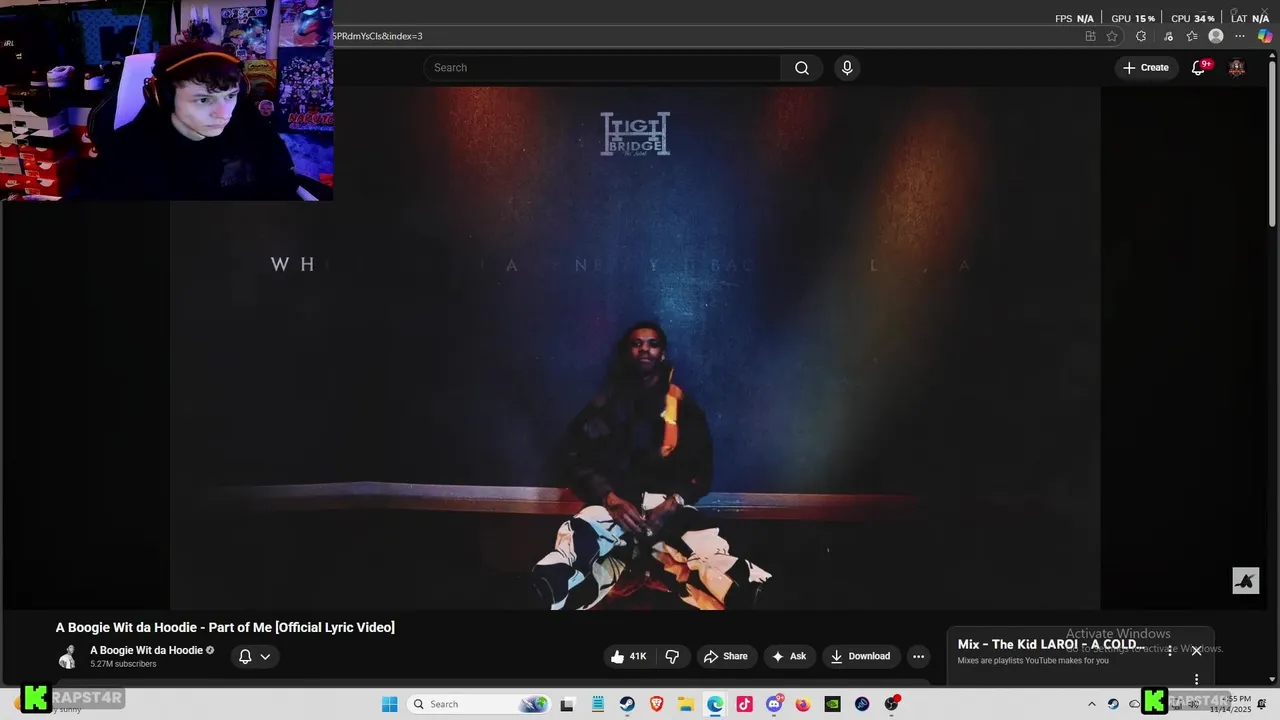The image size is (1280, 720).
Task: Open File Explorer from the taskbar
Action: coord(686,704)
